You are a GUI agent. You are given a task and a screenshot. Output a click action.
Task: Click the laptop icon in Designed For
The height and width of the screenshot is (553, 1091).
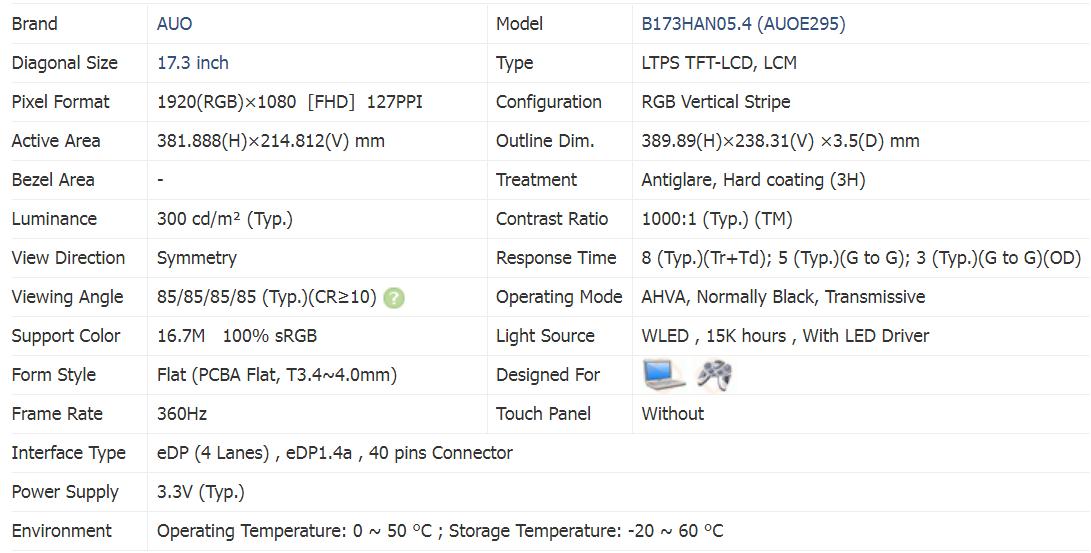[x=664, y=374]
